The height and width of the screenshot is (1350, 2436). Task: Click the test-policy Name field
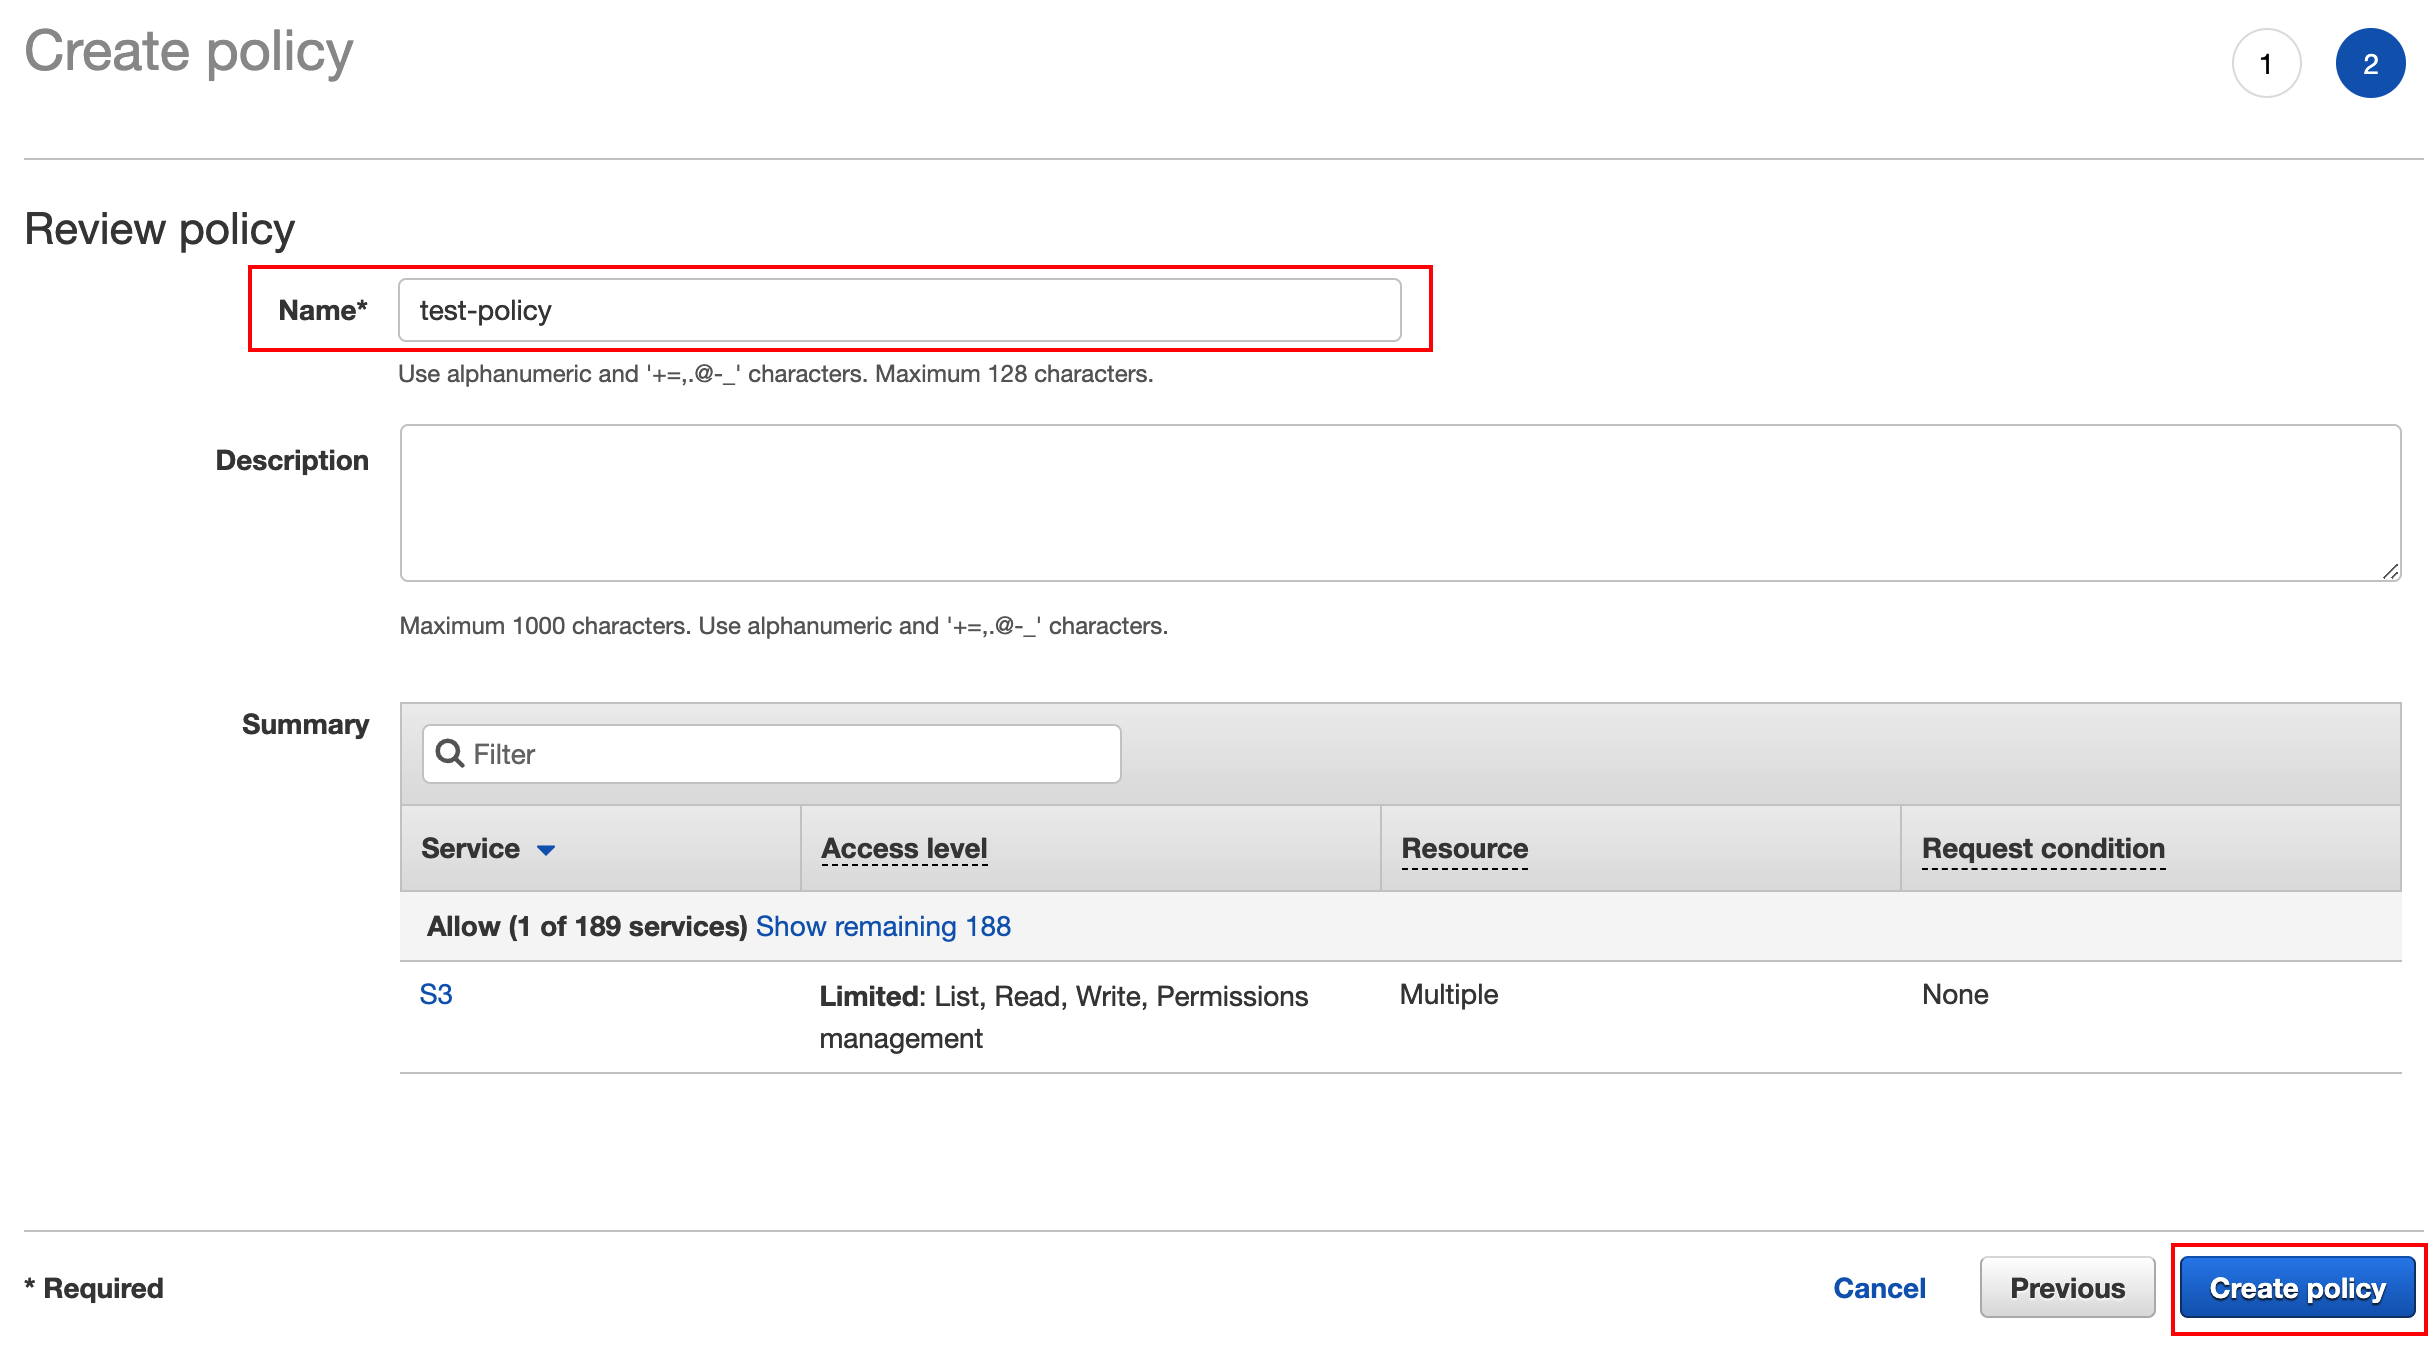(898, 311)
